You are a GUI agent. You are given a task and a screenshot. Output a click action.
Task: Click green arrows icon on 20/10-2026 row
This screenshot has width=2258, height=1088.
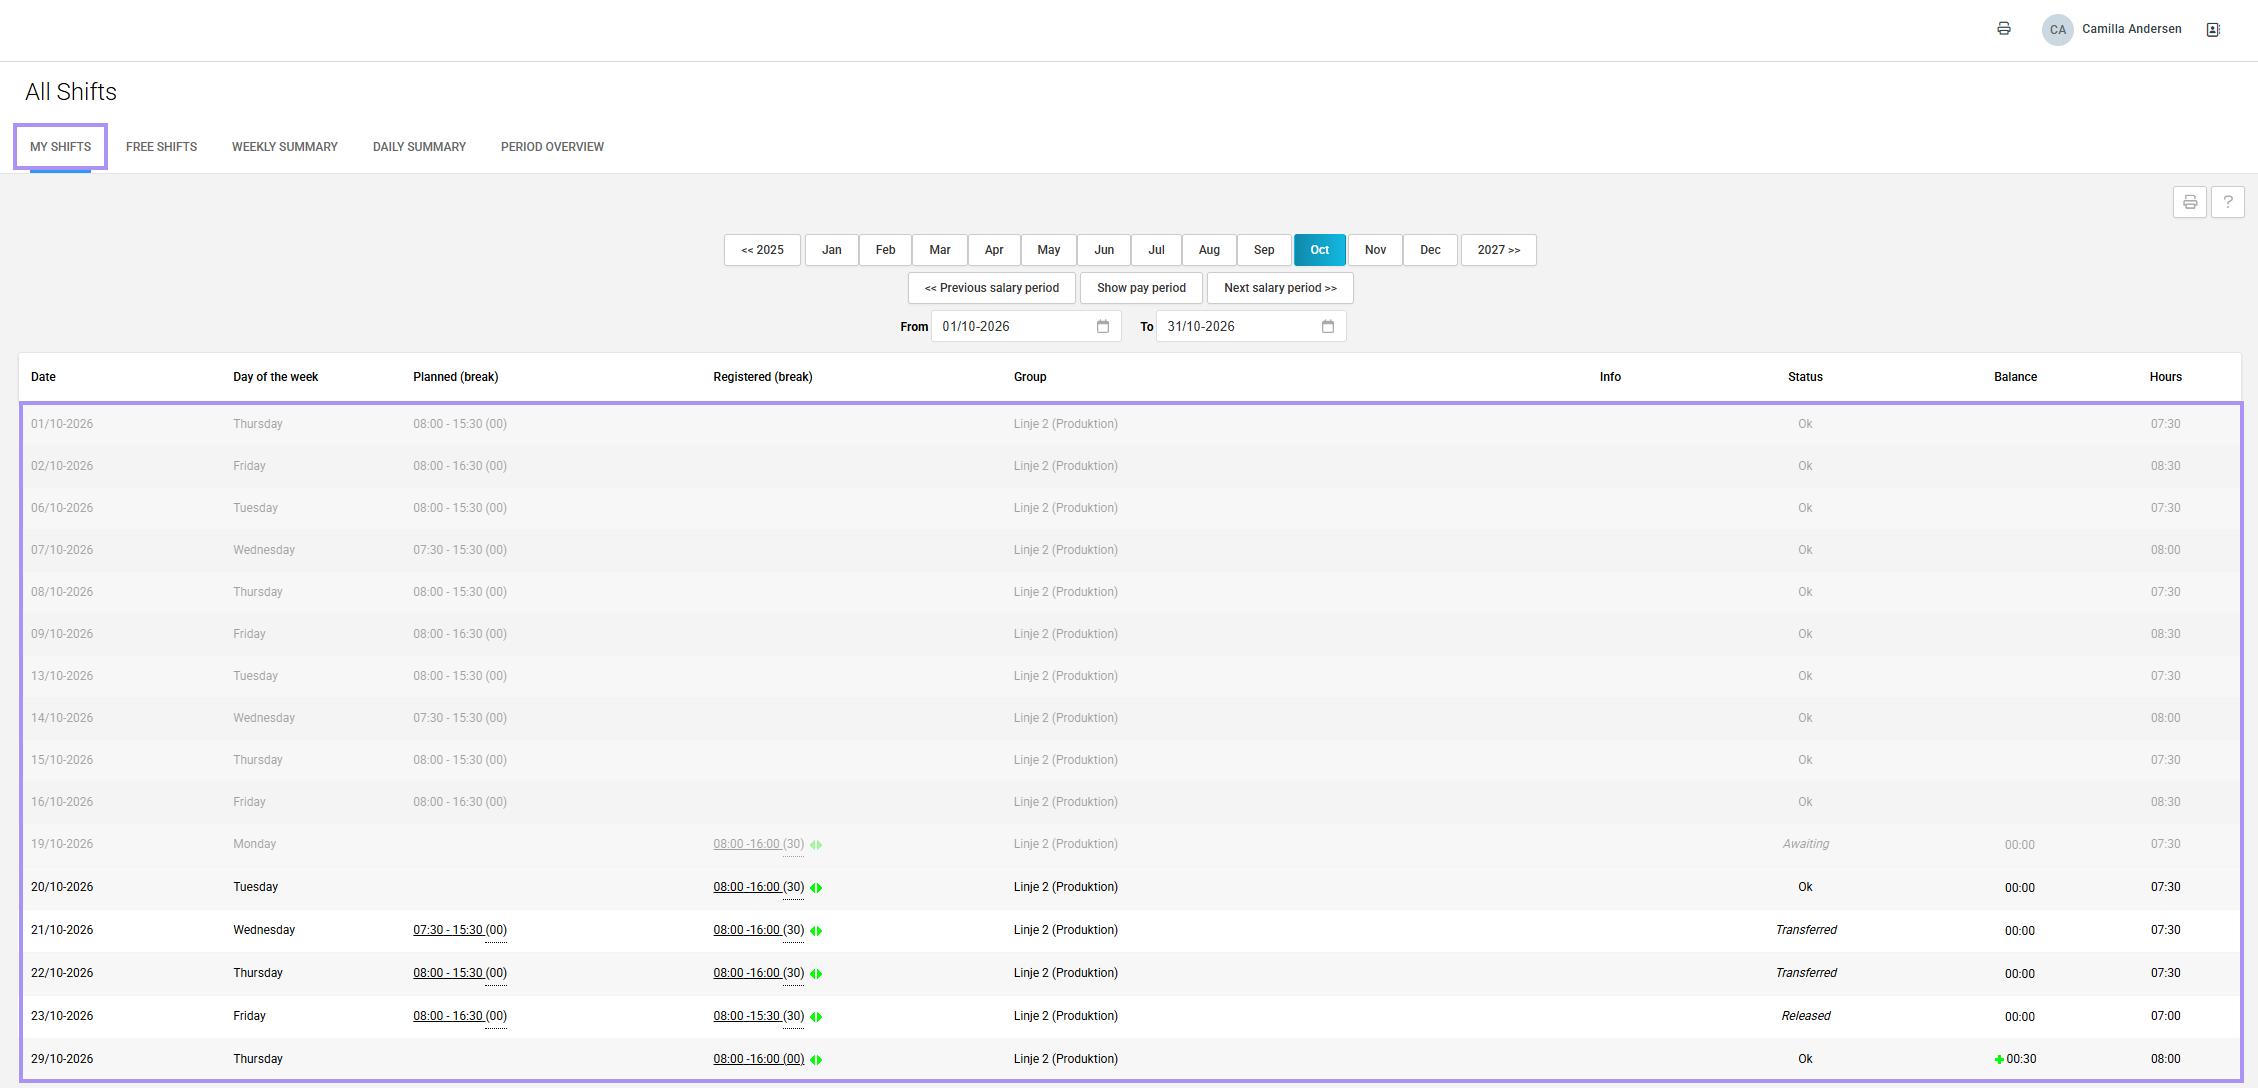point(816,888)
